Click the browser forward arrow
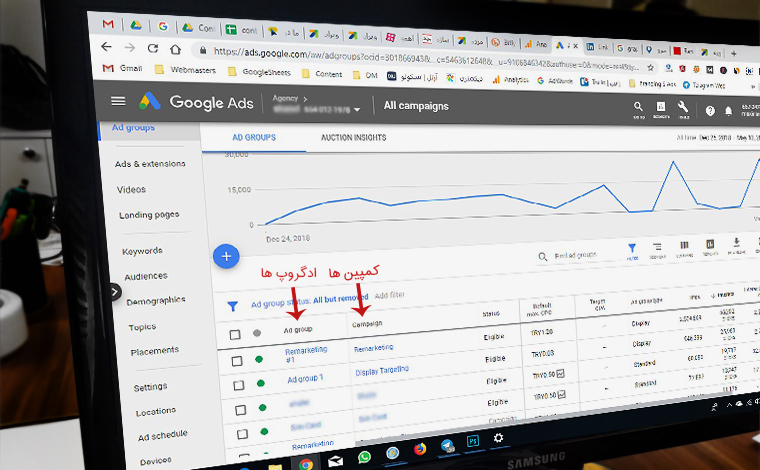This screenshot has height=470, width=760. 129,47
